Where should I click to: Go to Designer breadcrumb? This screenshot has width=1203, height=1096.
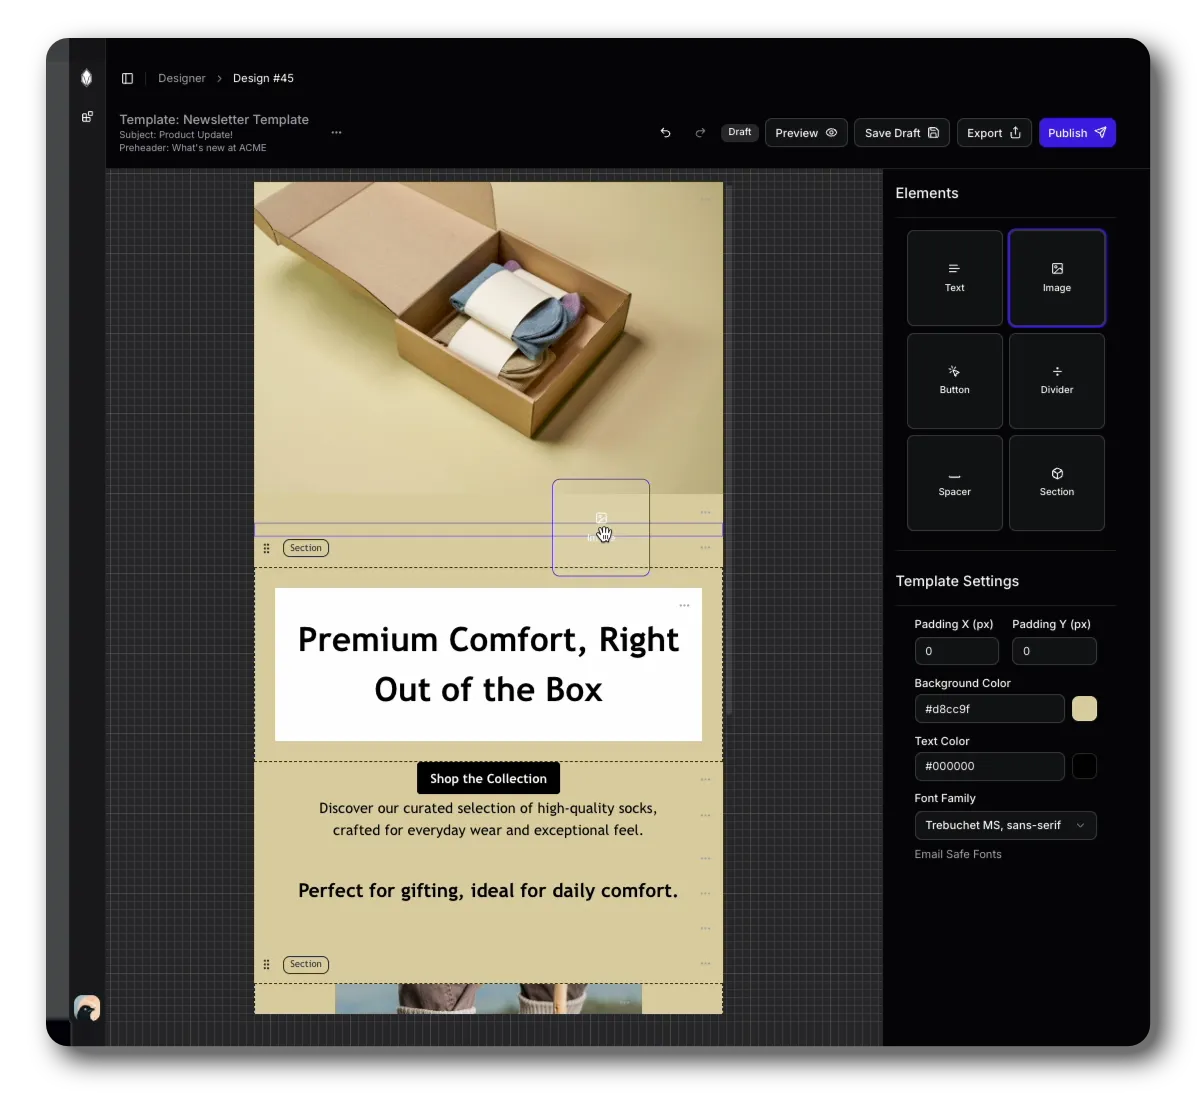point(181,78)
